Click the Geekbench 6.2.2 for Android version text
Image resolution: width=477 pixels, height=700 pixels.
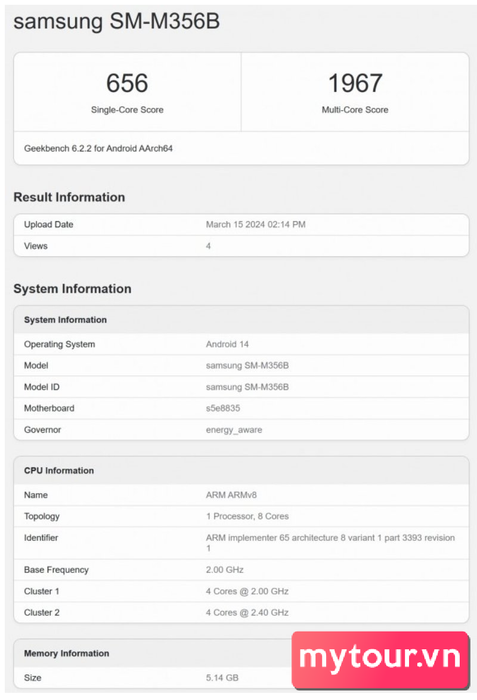[98, 148]
